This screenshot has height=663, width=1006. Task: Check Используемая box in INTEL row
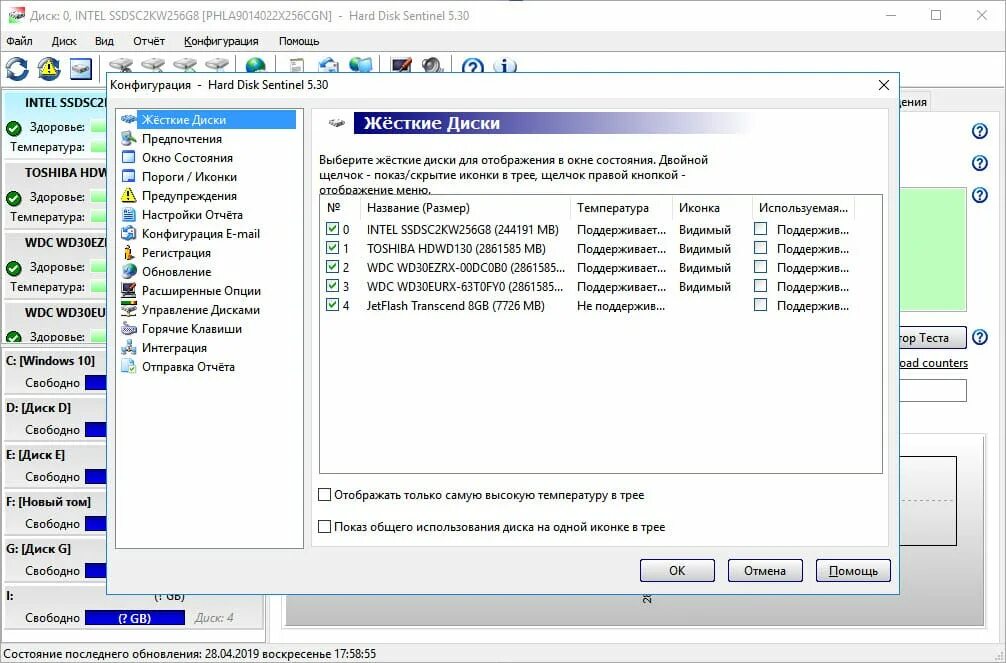[760, 228]
